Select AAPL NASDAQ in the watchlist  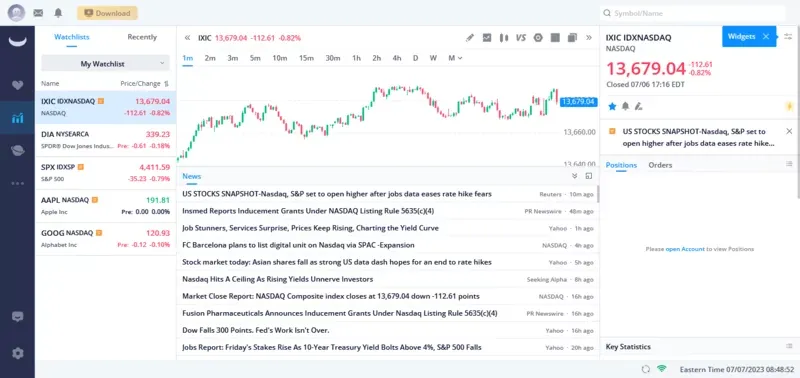click(106, 206)
